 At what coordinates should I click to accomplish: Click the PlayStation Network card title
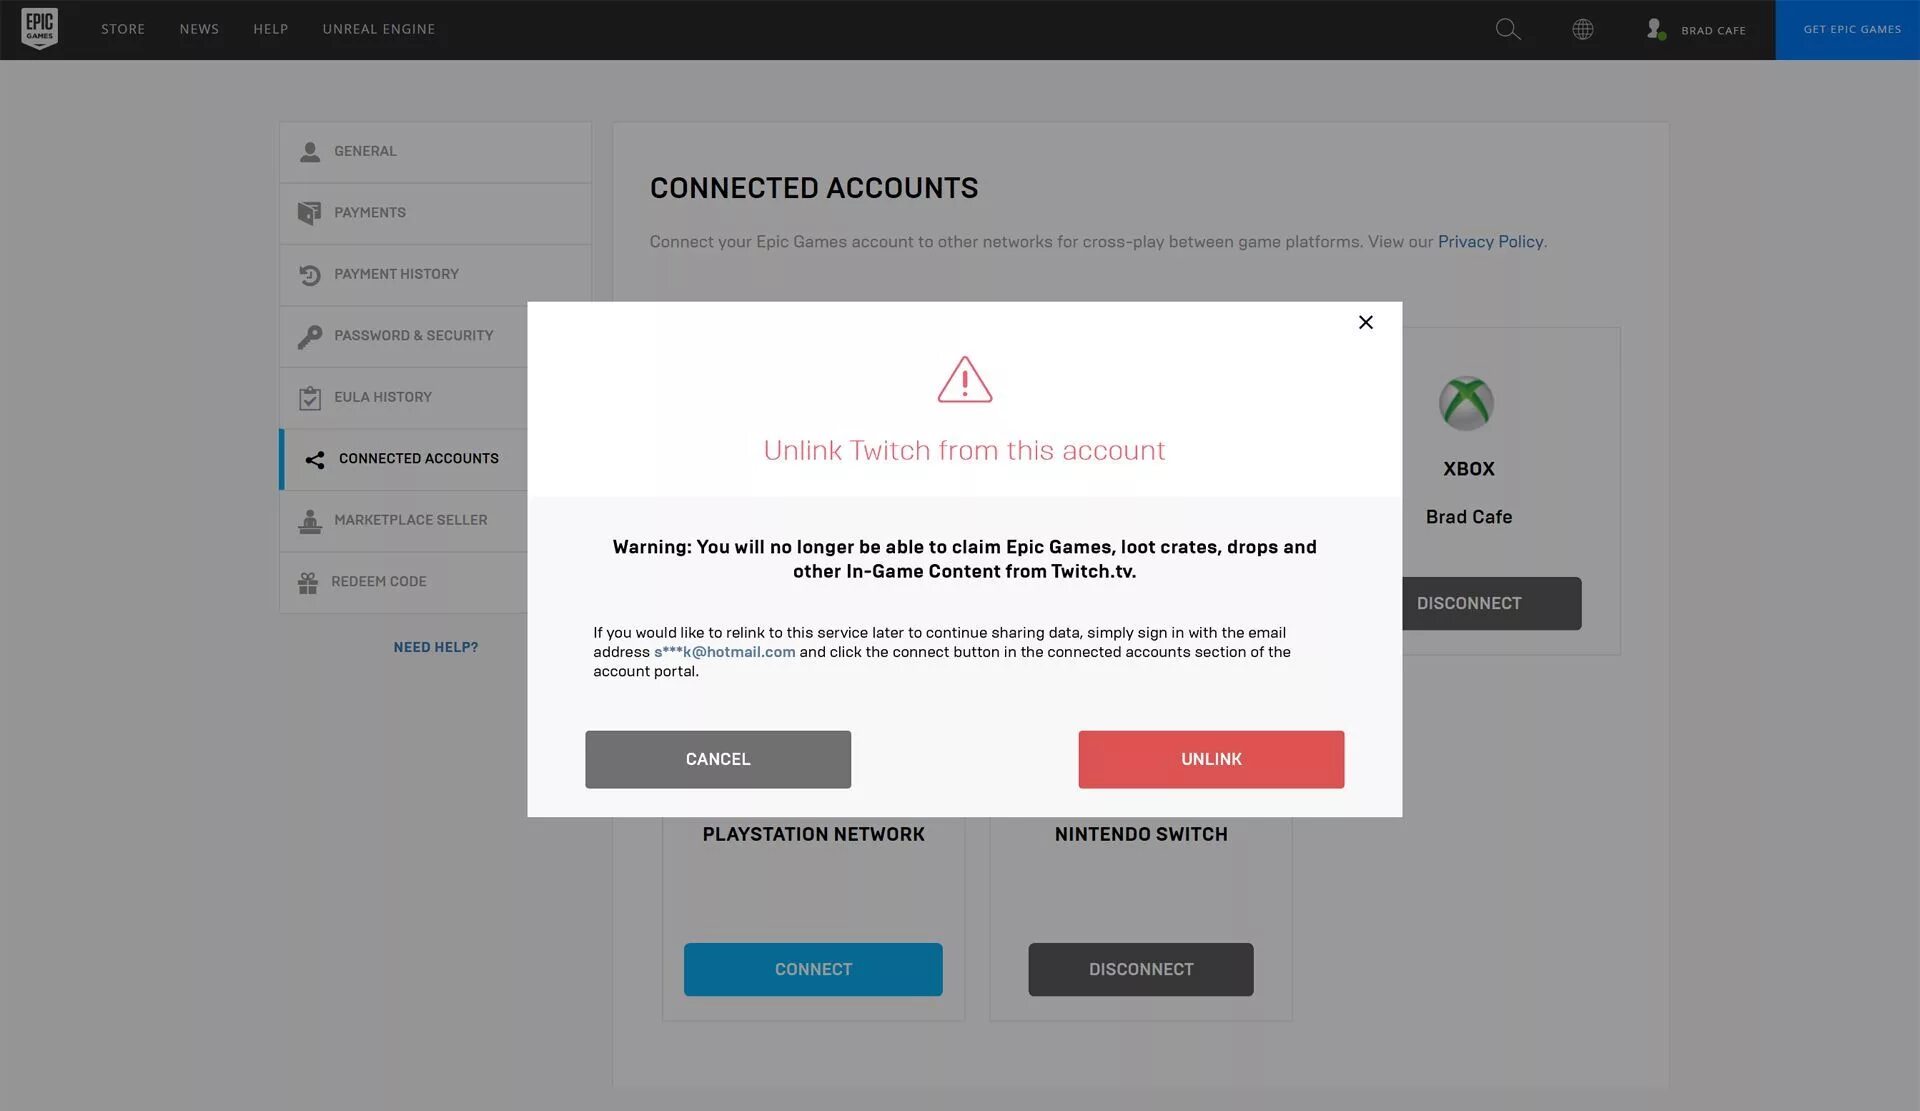click(x=813, y=834)
